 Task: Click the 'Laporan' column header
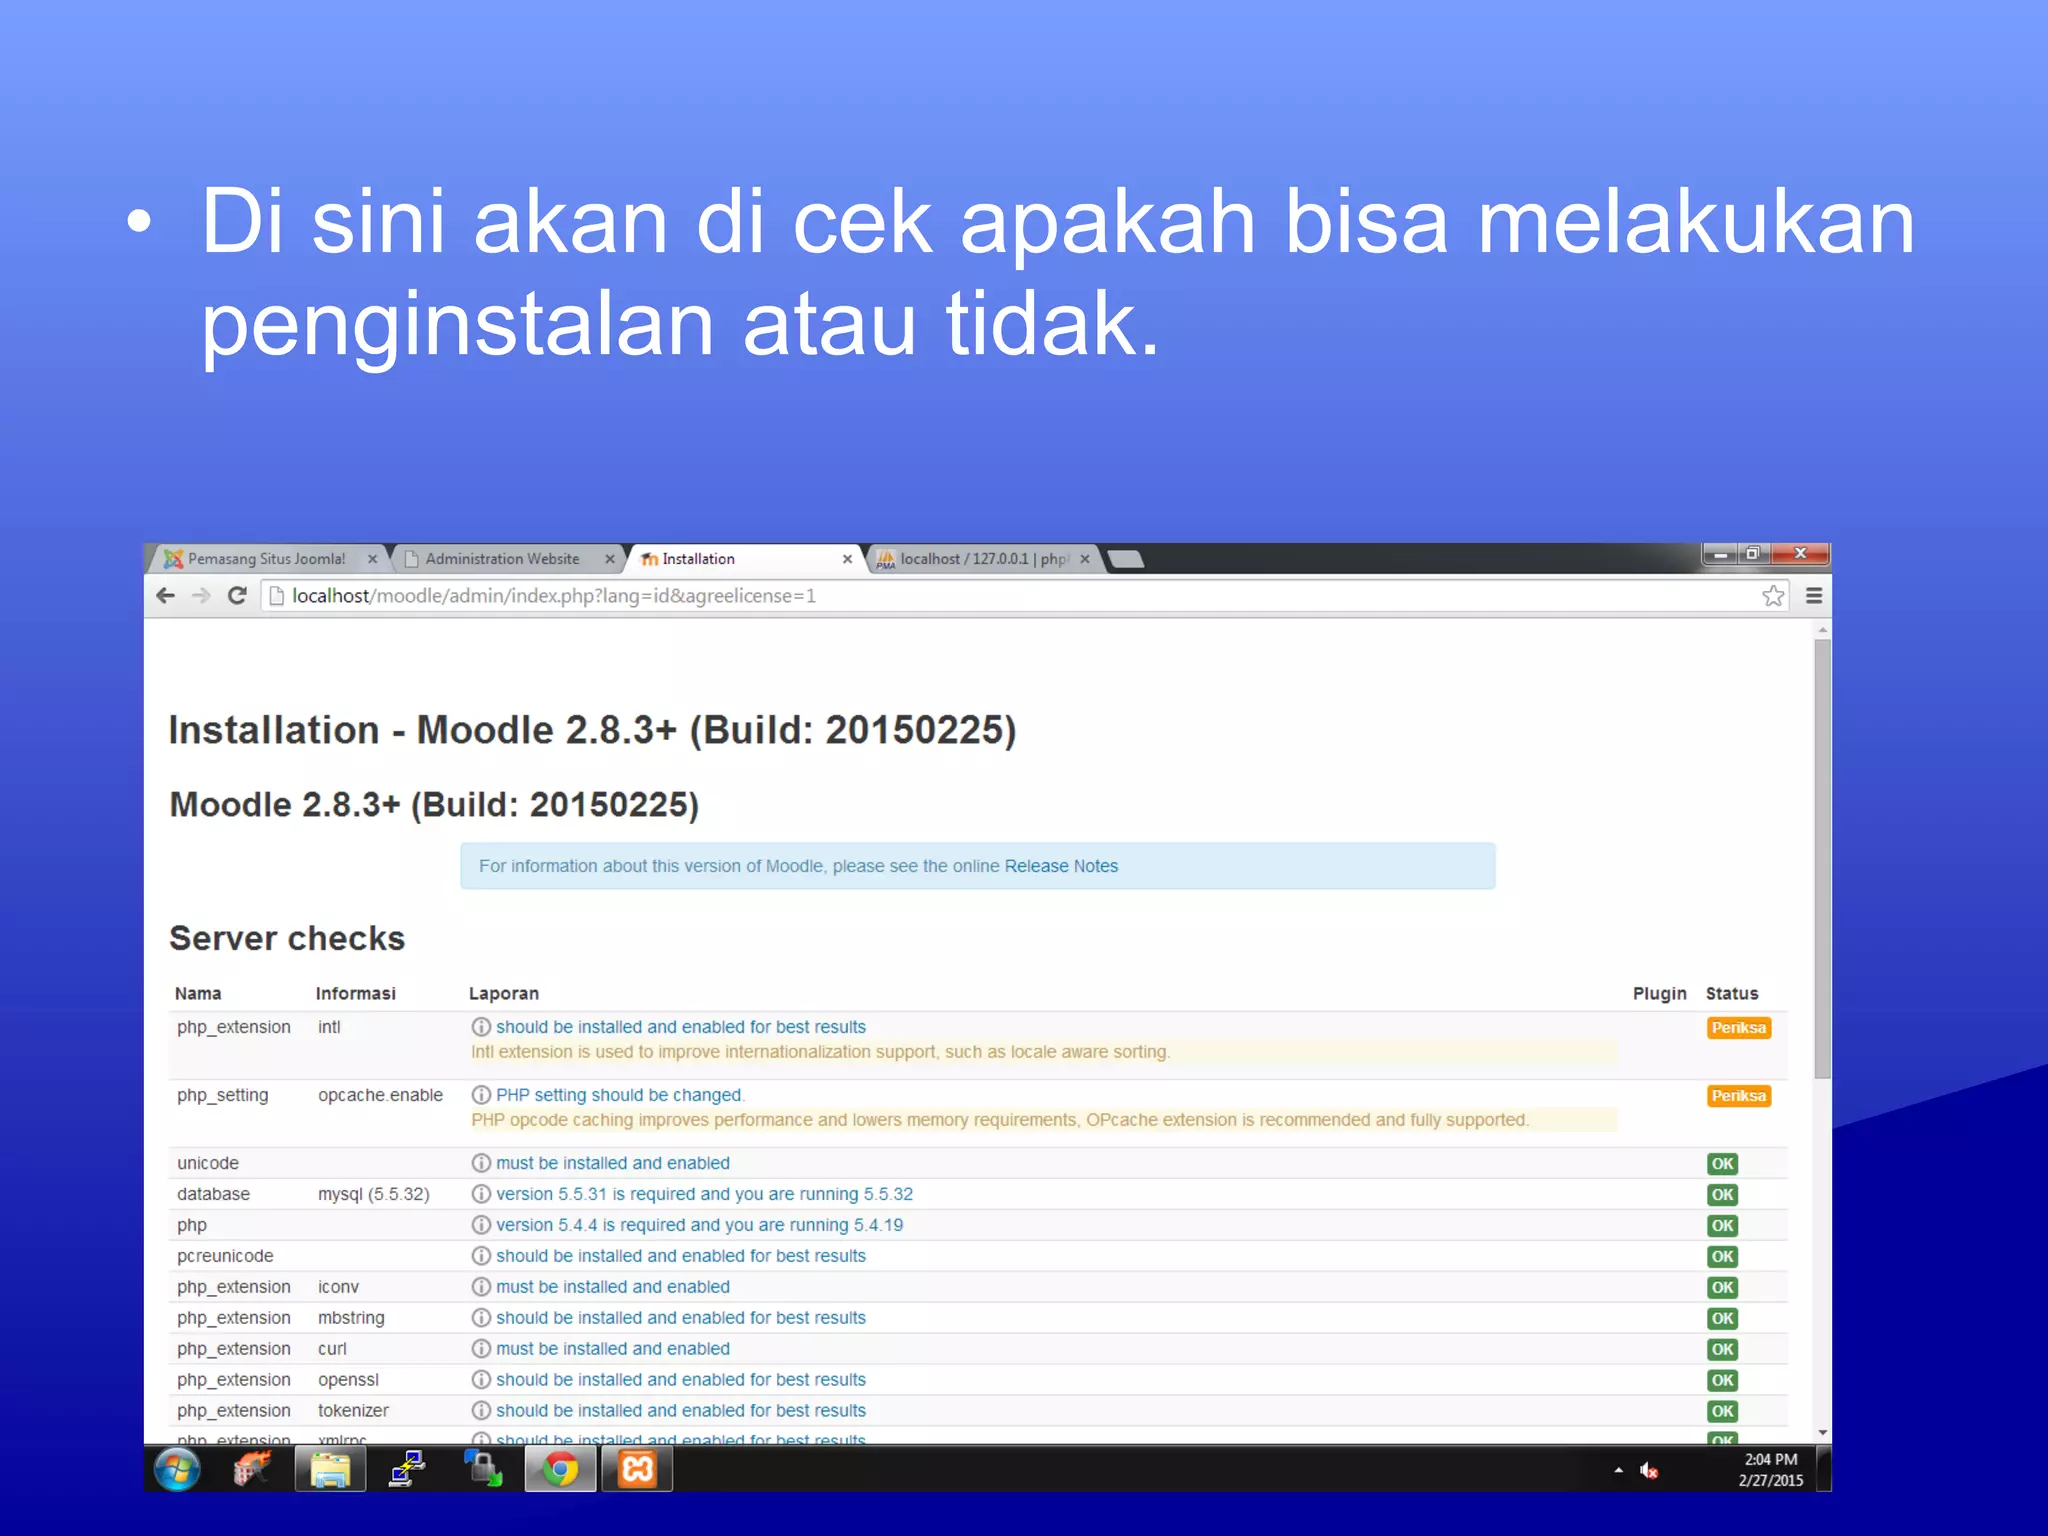pyautogui.click(x=504, y=993)
